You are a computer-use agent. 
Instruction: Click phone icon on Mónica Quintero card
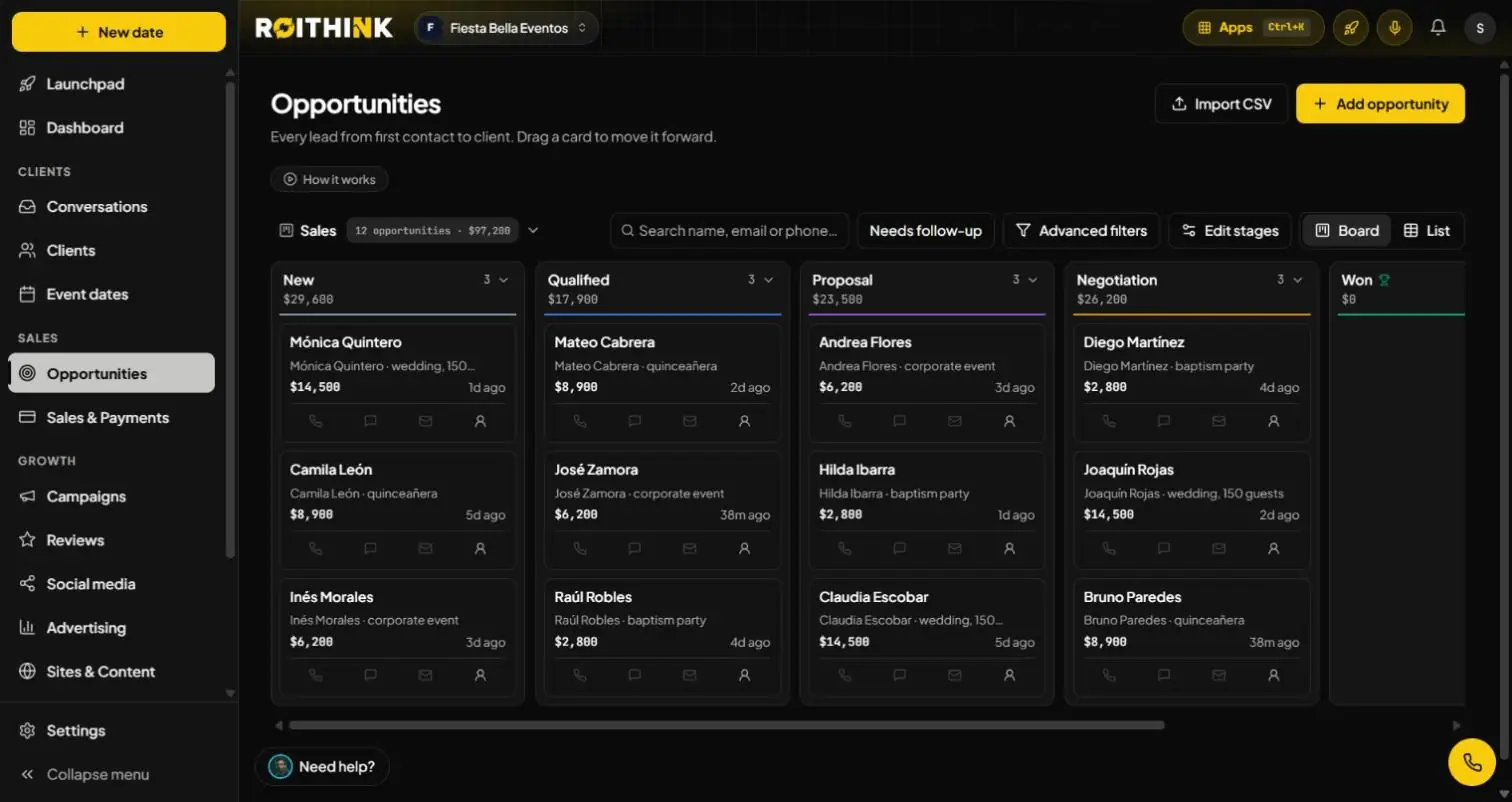click(316, 422)
